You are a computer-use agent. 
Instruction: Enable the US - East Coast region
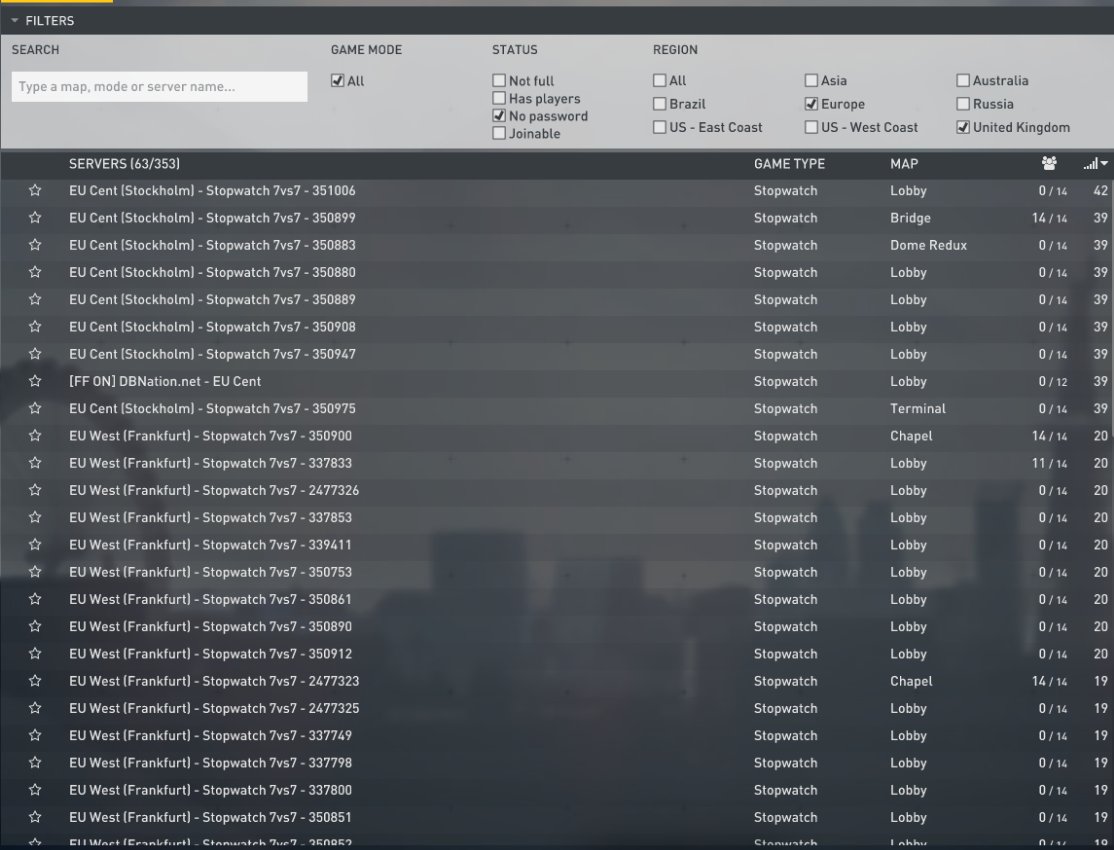[x=660, y=127]
